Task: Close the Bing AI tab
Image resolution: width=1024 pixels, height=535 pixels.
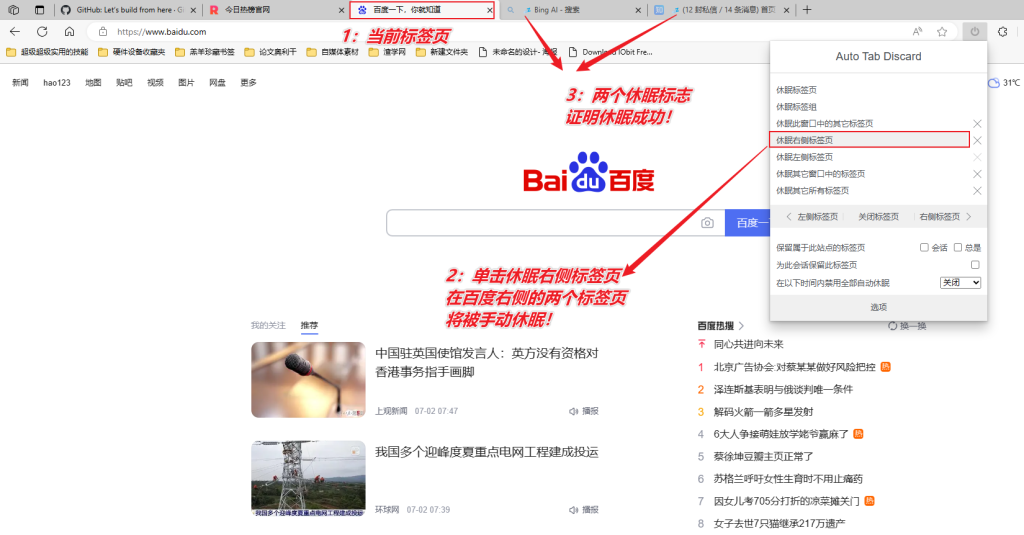Action: click(x=638, y=10)
